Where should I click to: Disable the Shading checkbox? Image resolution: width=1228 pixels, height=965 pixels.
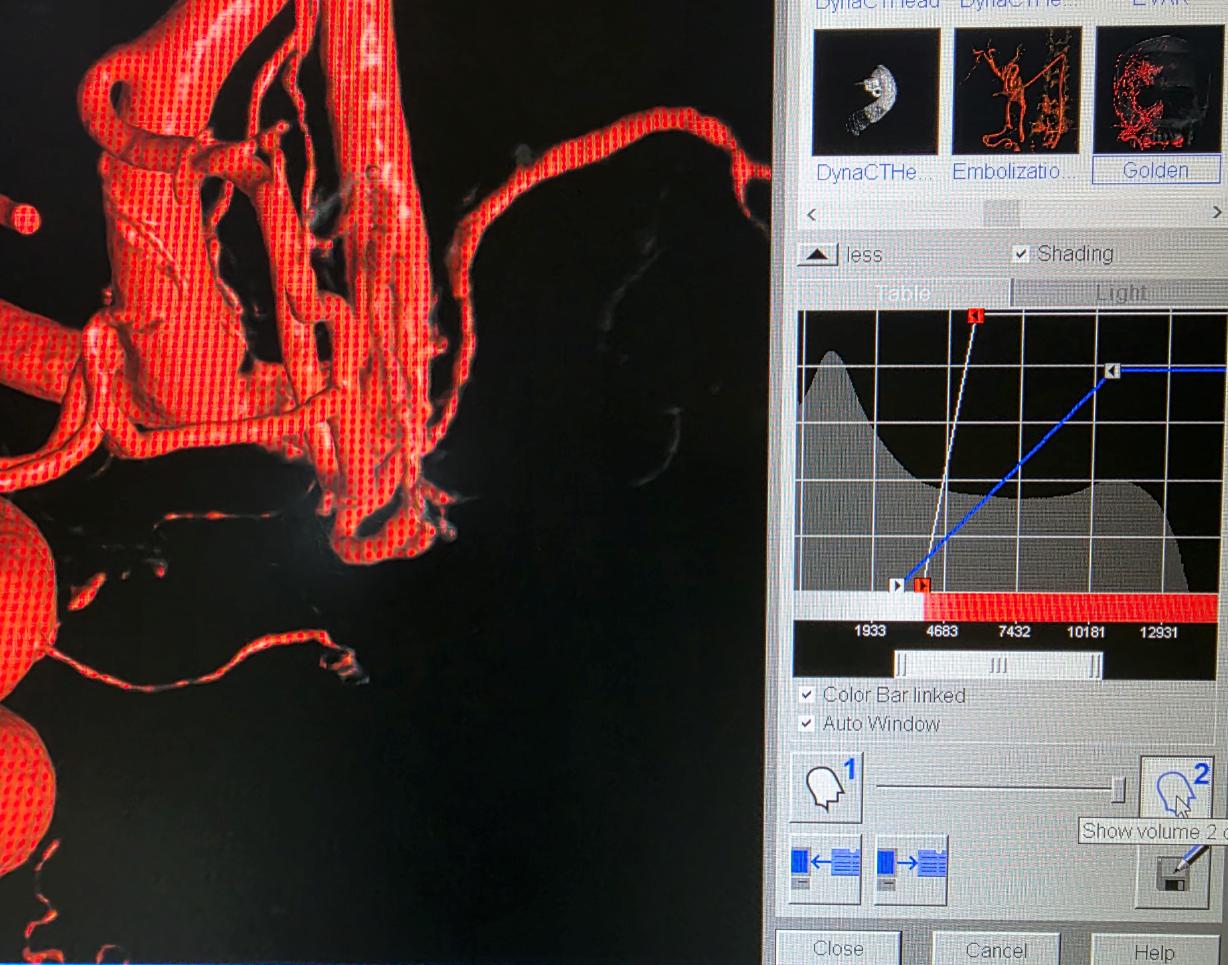point(1020,254)
